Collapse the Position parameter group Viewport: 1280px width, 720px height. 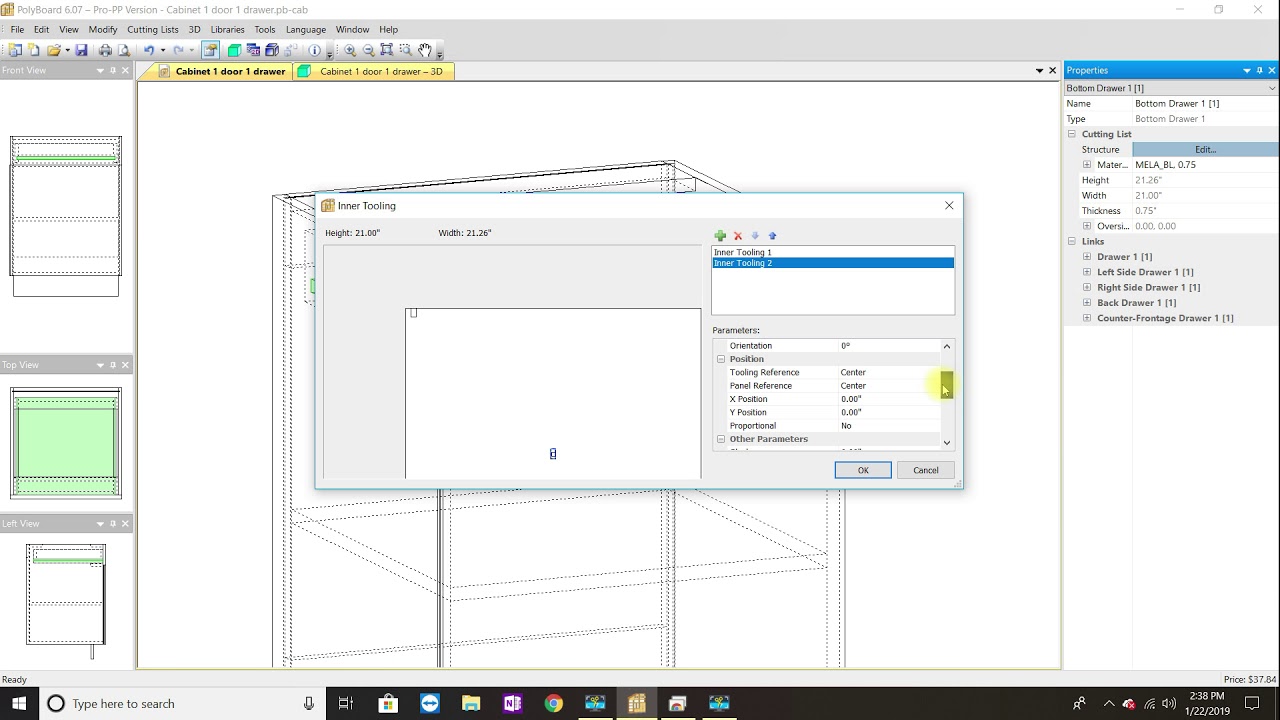720,359
